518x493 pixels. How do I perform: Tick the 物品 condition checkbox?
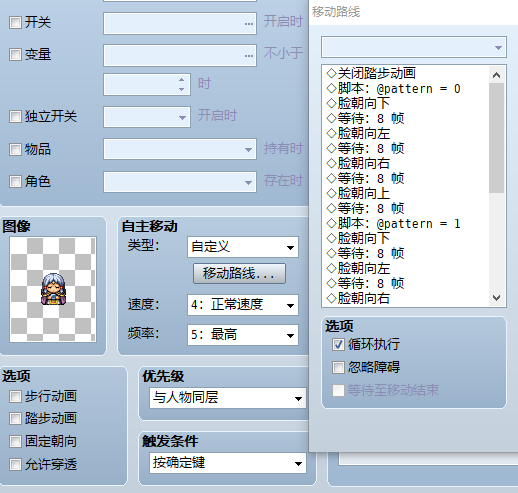pyautogui.click(x=15, y=149)
